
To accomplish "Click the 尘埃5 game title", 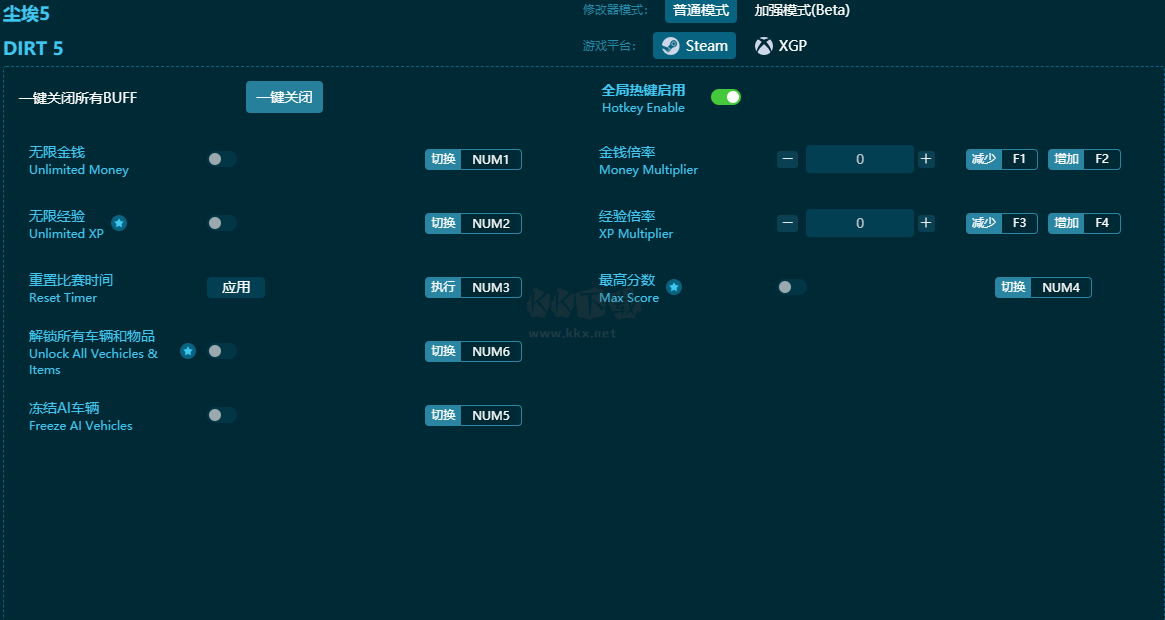I will [x=26, y=13].
